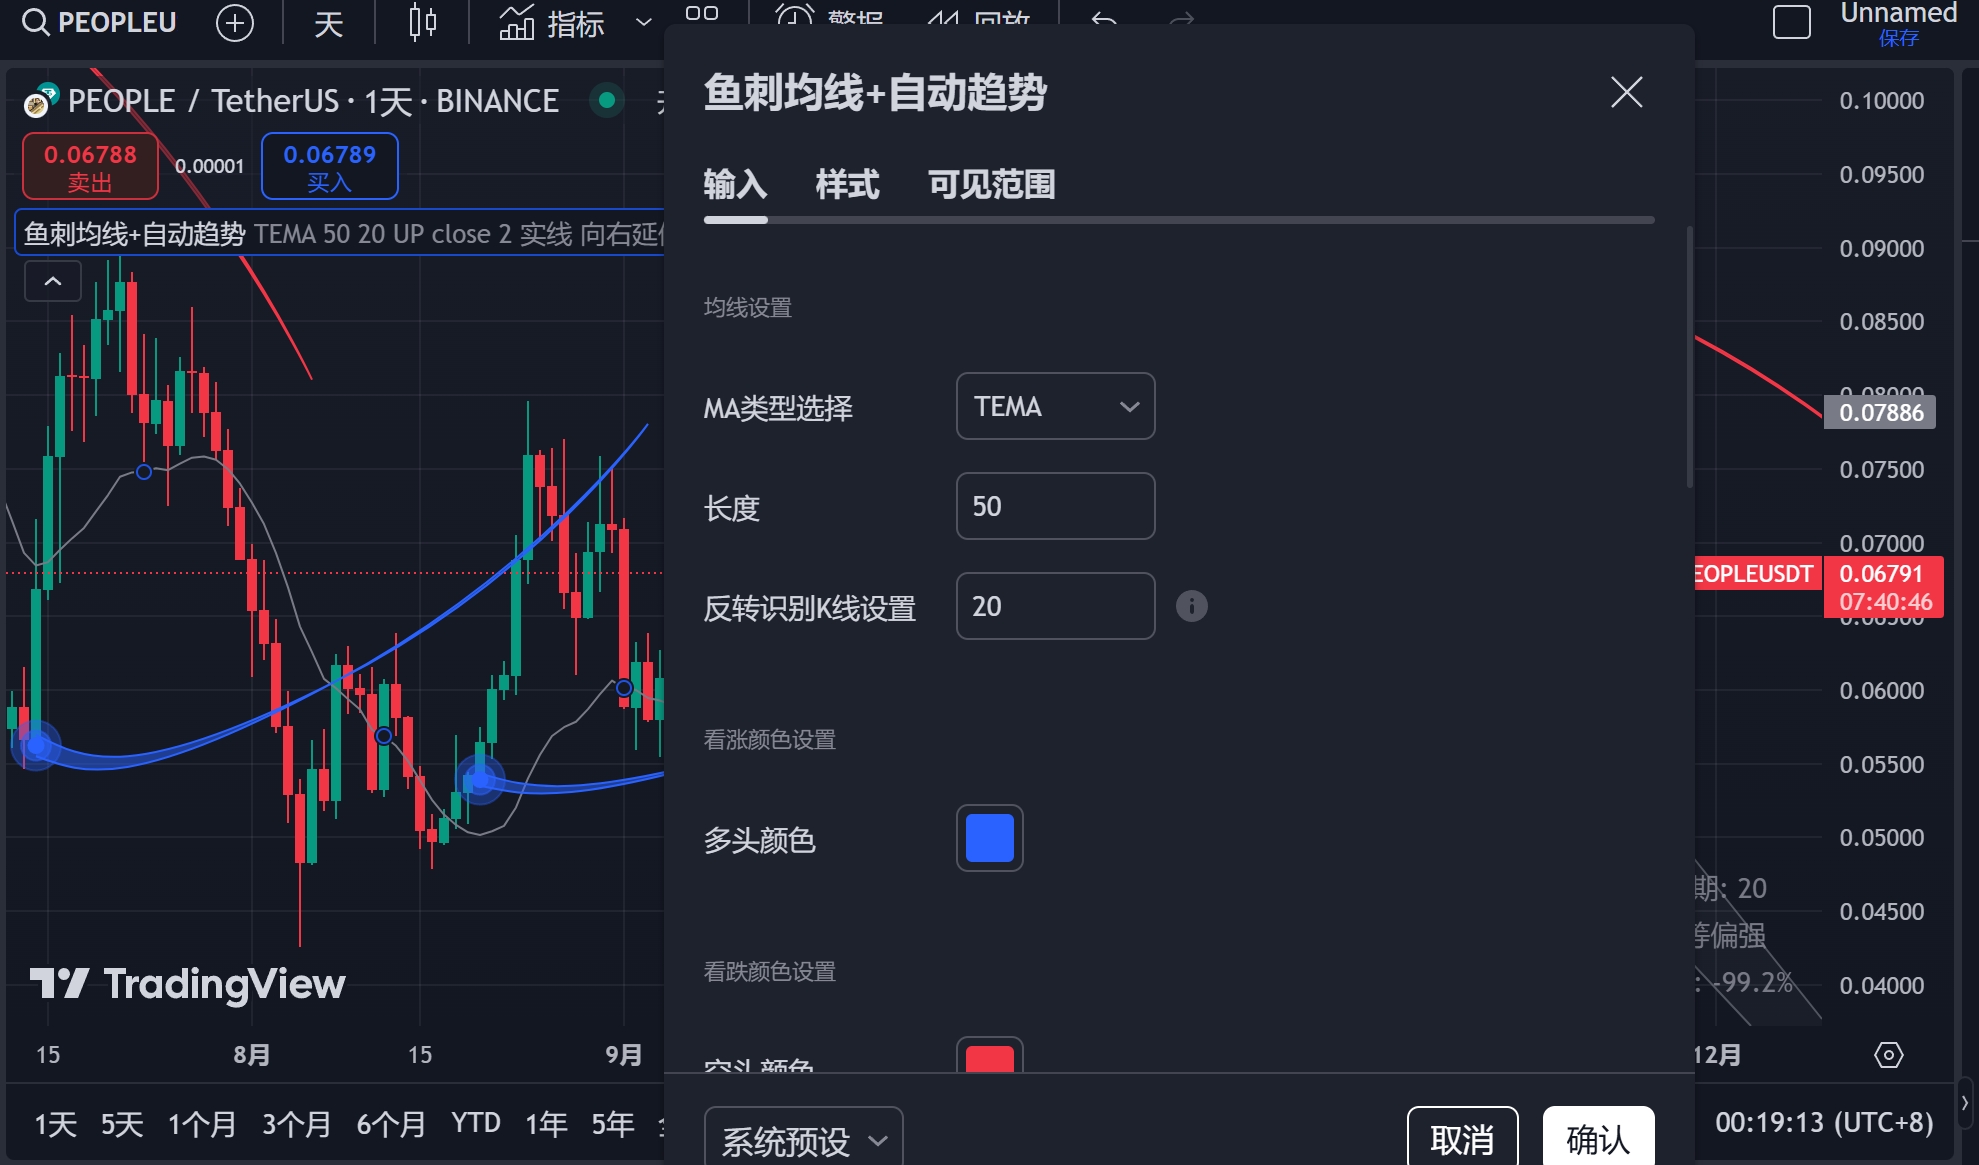Save the Unnamed chart layout

point(1898,38)
